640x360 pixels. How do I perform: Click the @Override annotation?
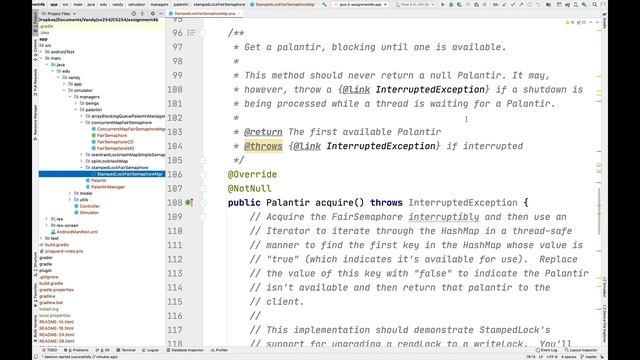click(x=252, y=174)
